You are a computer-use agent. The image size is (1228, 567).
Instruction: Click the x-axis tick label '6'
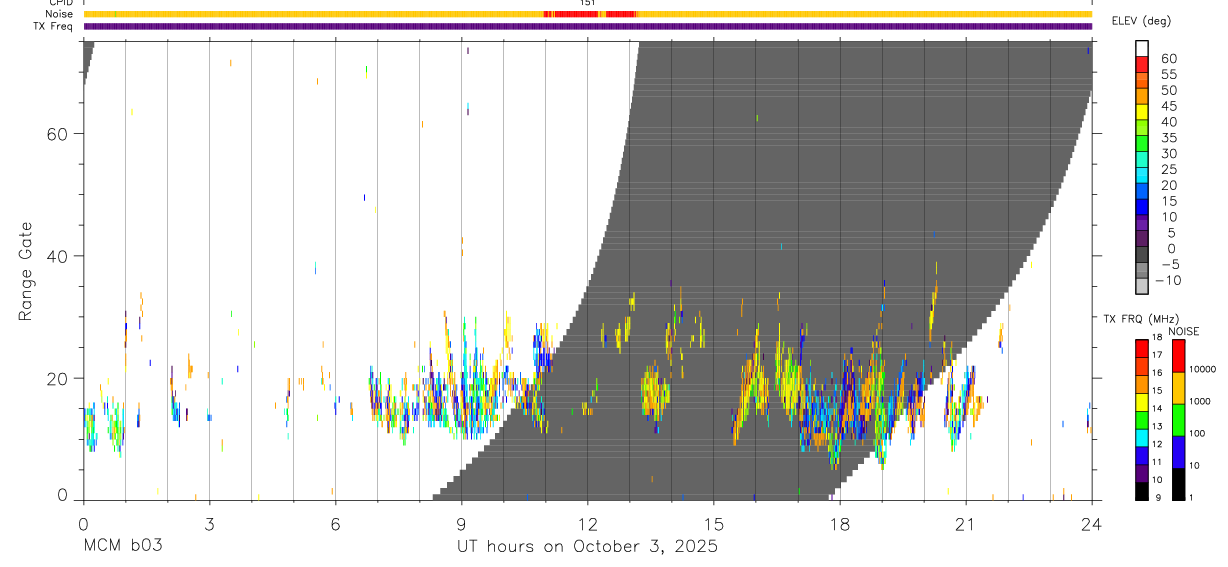click(x=335, y=524)
